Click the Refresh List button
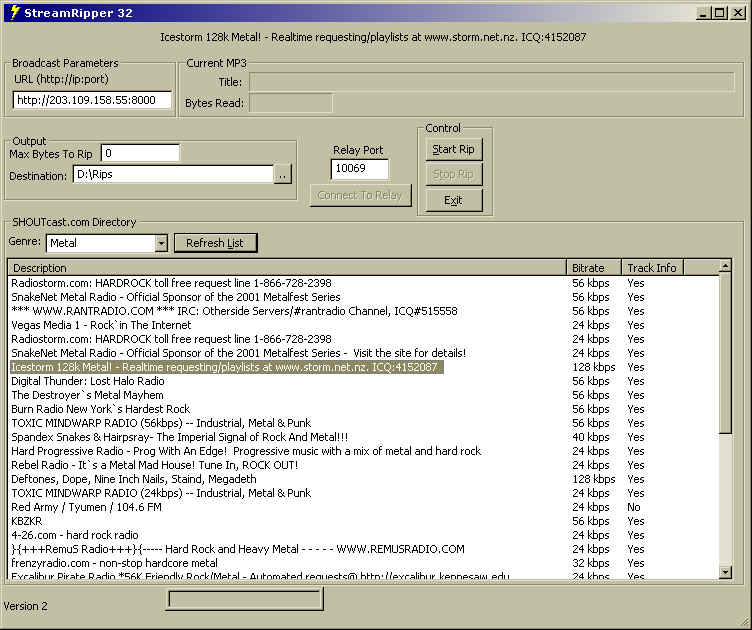The image size is (752, 630). pyautogui.click(x=215, y=243)
